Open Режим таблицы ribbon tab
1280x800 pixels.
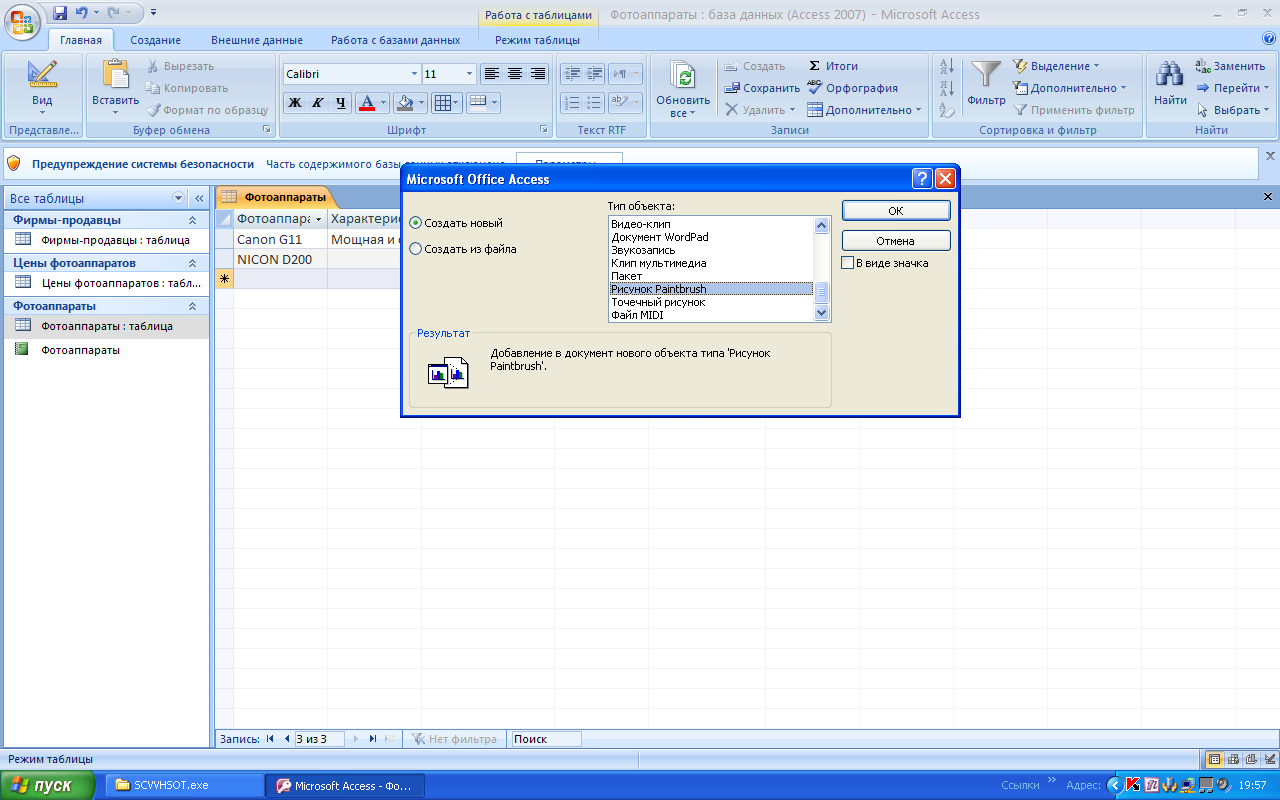click(x=537, y=40)
